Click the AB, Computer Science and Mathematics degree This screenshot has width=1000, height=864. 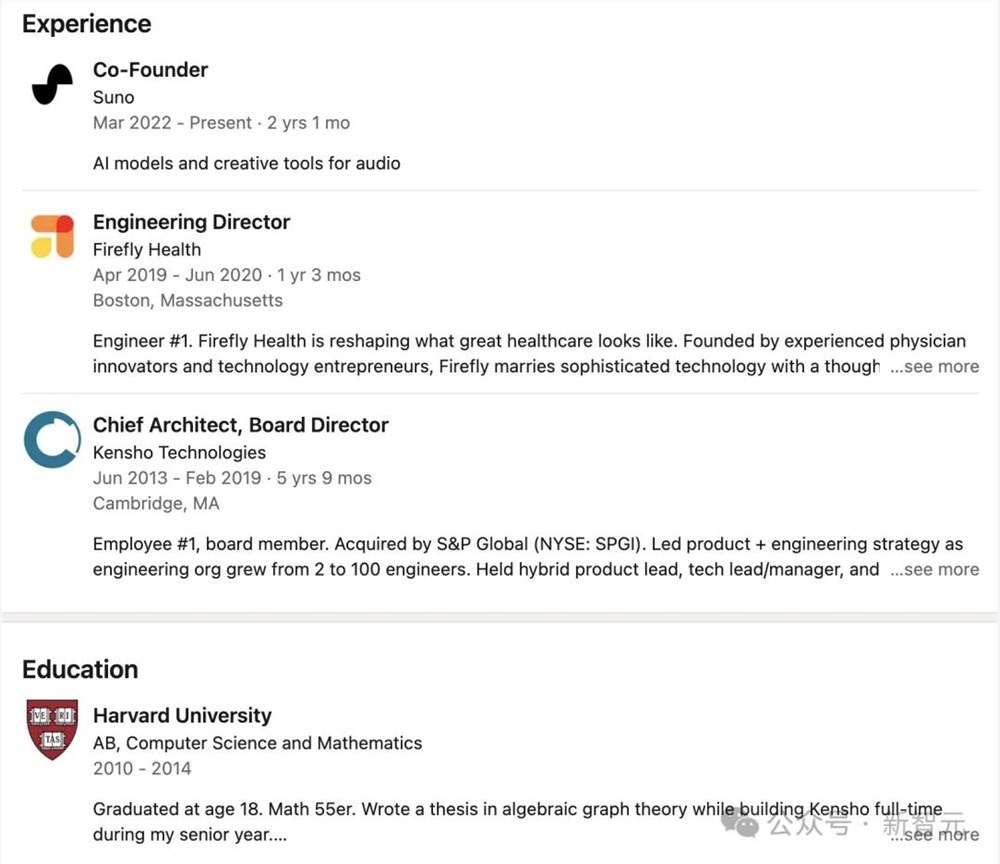click(x=257, y=743)
